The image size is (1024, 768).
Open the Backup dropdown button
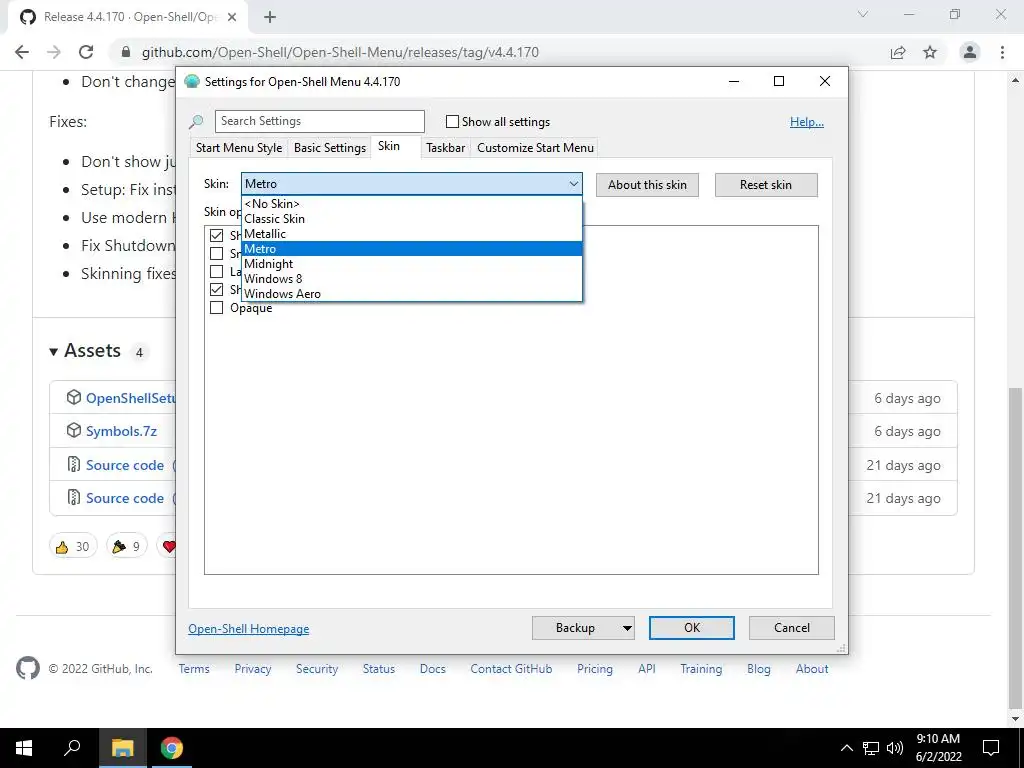point(583,628)
